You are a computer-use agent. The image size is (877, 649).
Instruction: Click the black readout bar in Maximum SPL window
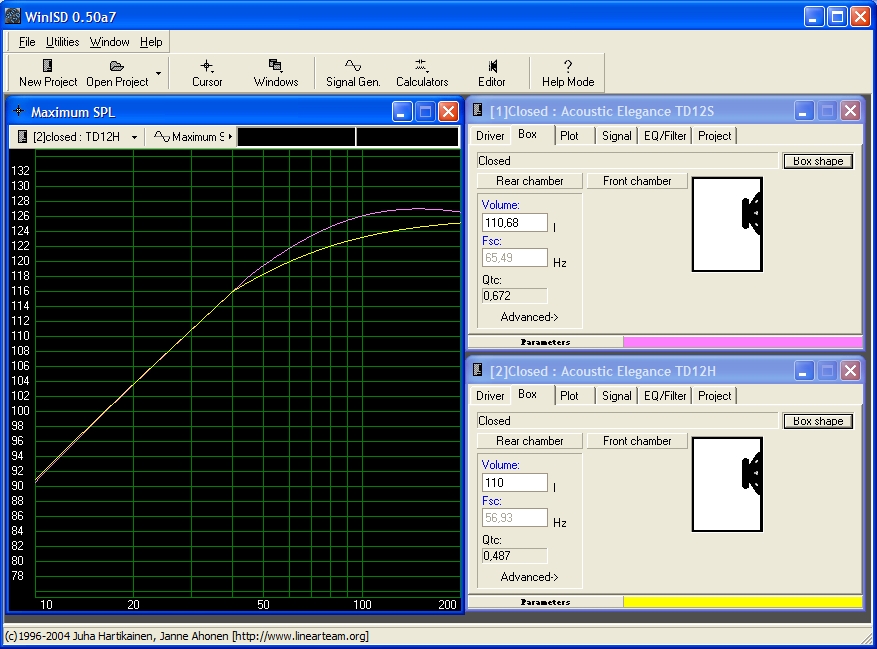point(348,137)
